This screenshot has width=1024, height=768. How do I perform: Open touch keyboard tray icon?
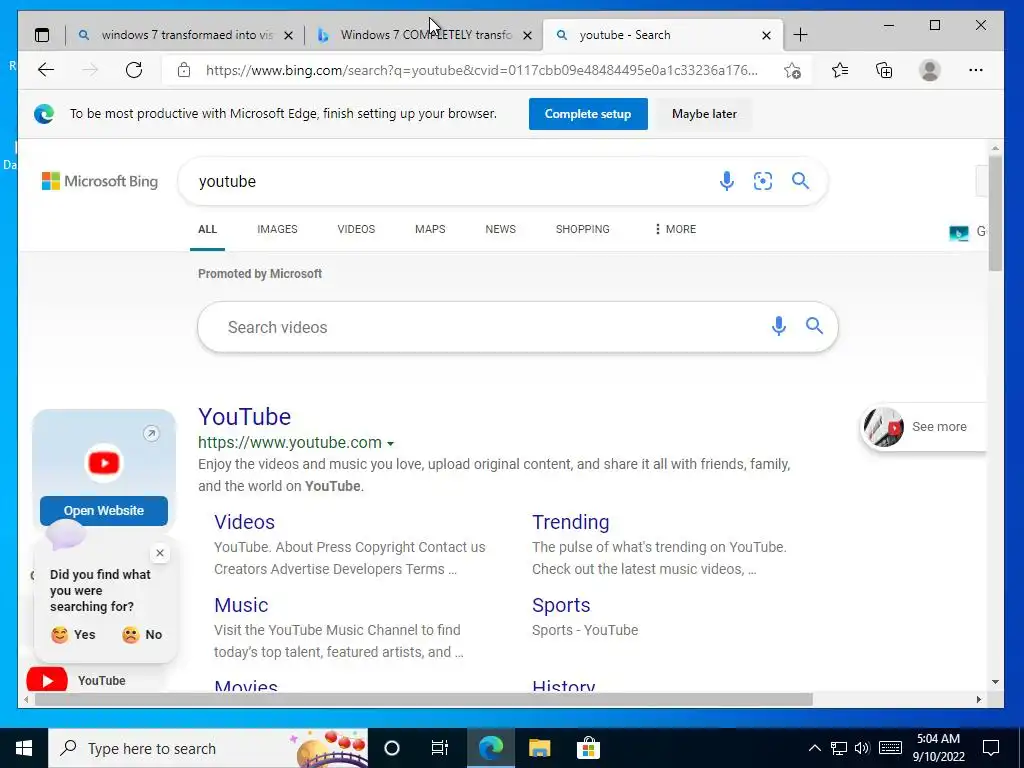[x=890, y=748]
